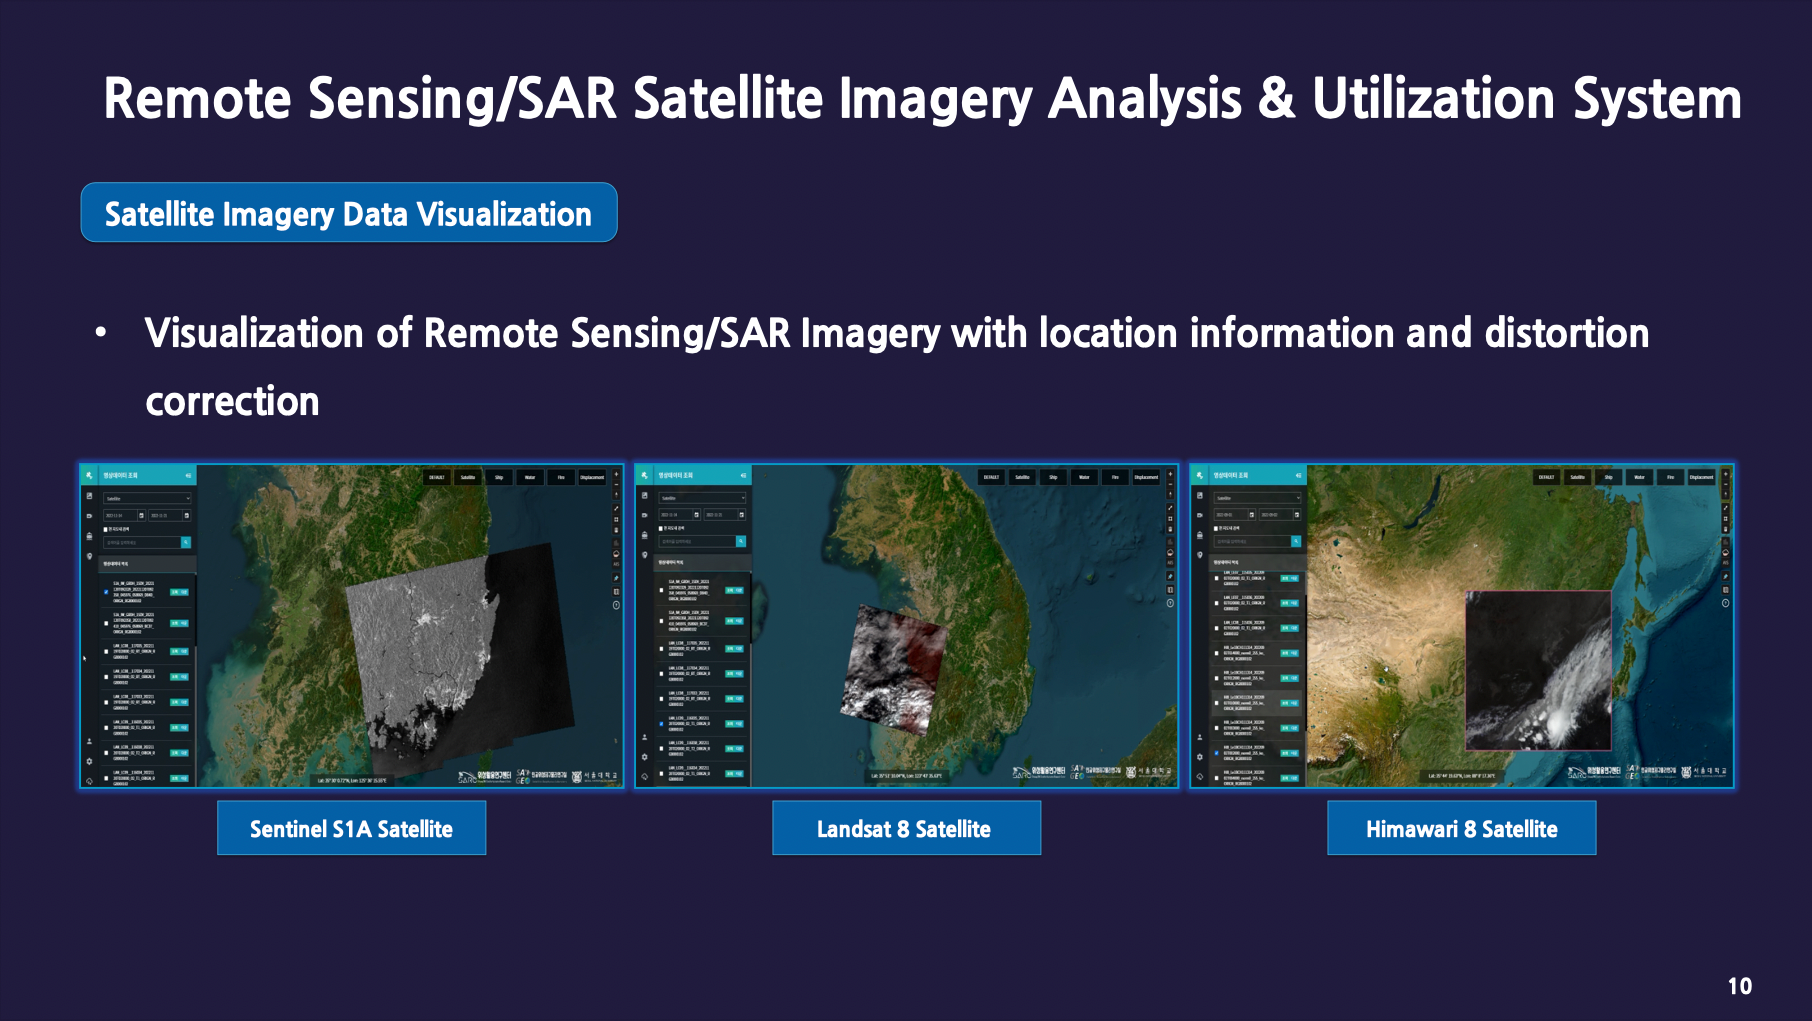Click video camera icon in Landsat 8 sidebar
The image size is (1812, 1021).
[644, 515]
